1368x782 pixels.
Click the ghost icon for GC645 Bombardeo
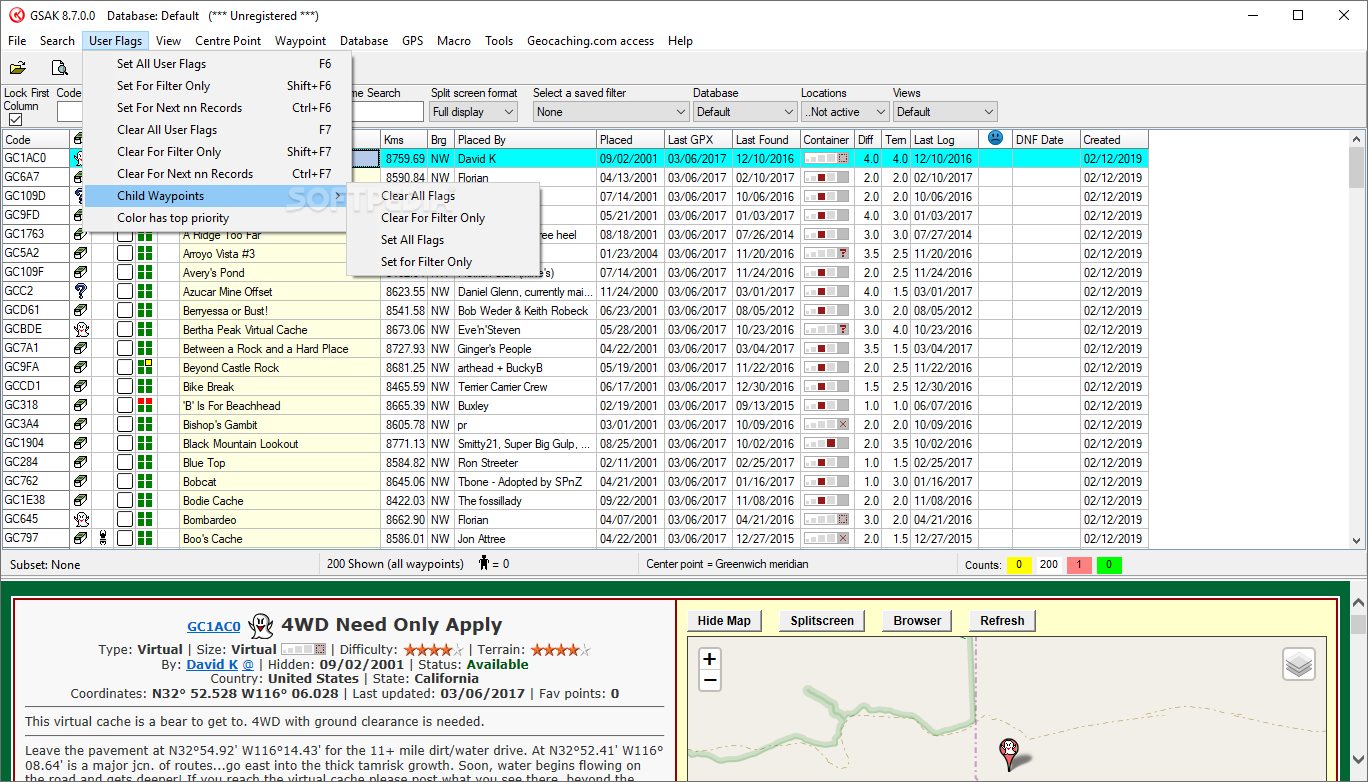click(x=80, y=520)
